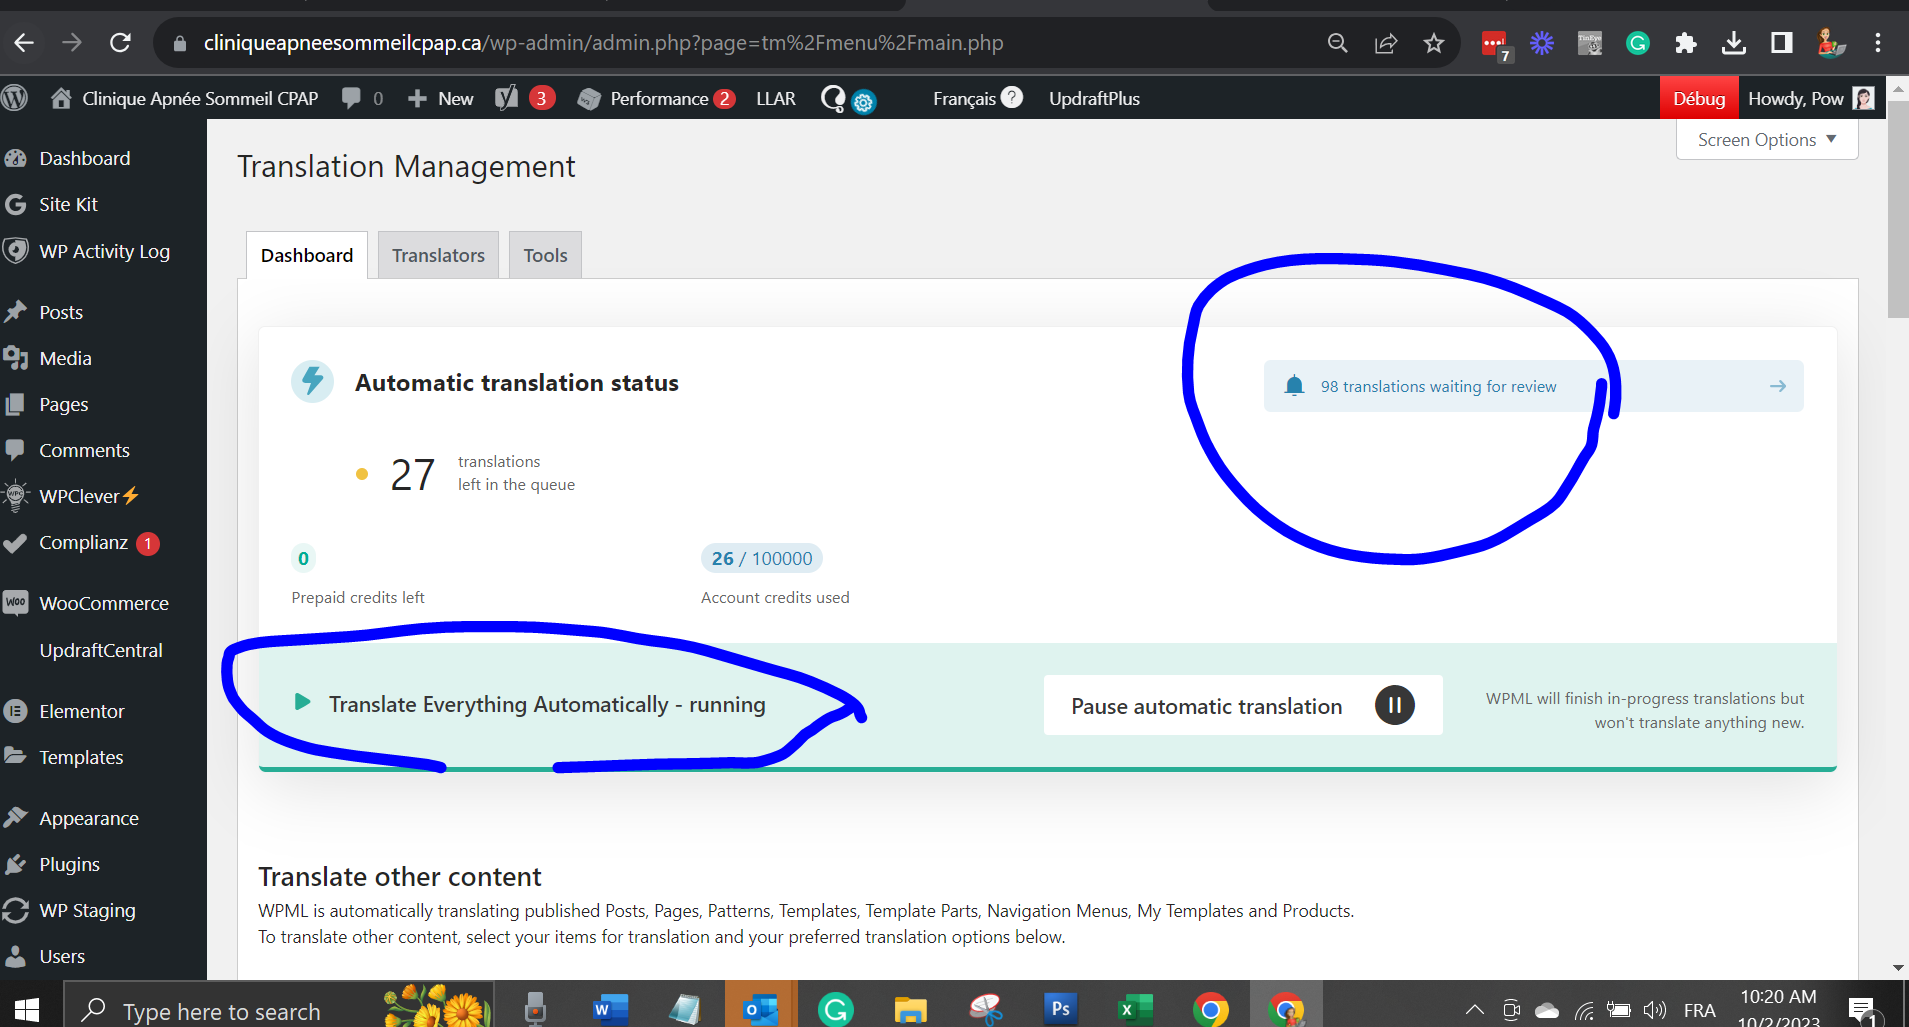This screenshot has width=1909, height=1027.
Task: Click the prepaid credits 0 badge
Action: coord(303,558)
